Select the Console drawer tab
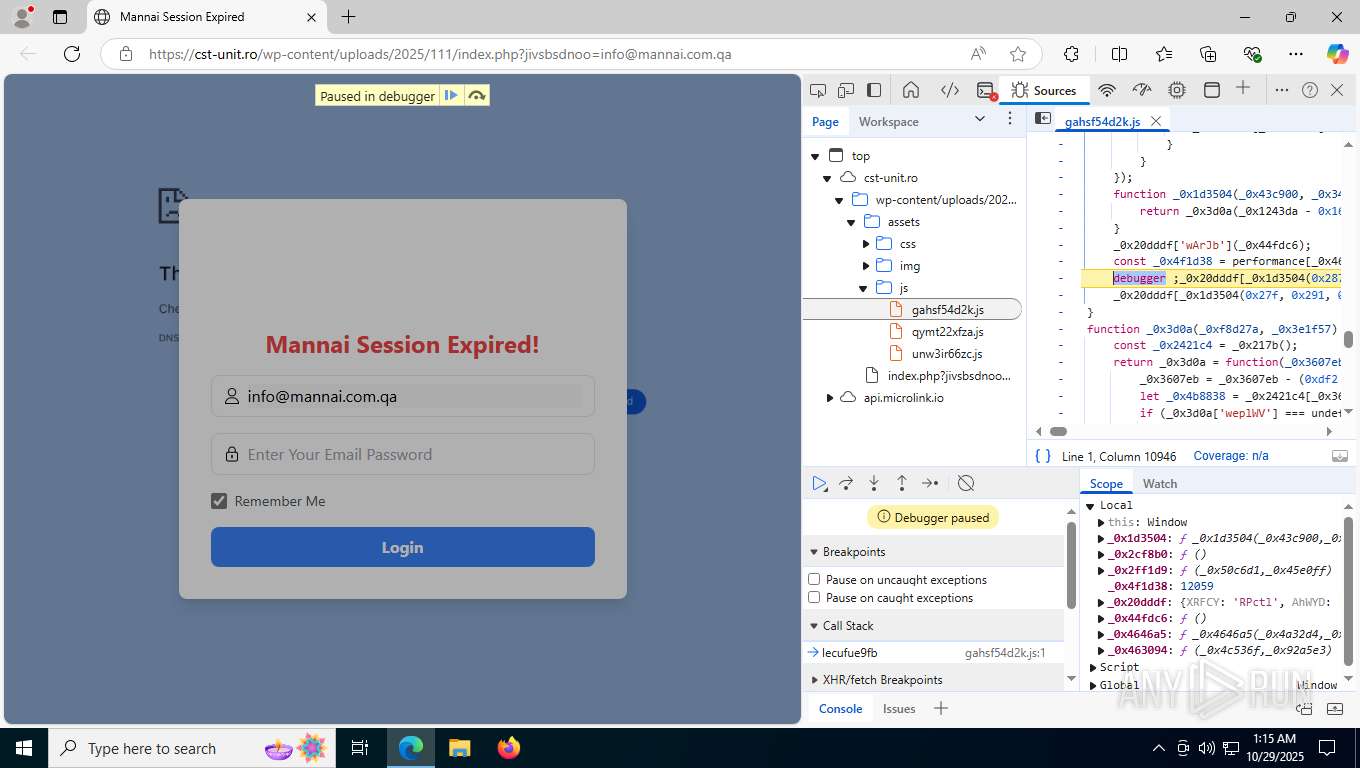Screen dimensions: 1360x768 [x=840, y=709]
